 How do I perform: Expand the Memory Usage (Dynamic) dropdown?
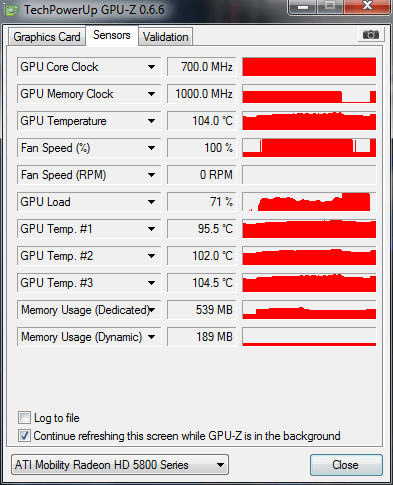(x=151, y=337)
